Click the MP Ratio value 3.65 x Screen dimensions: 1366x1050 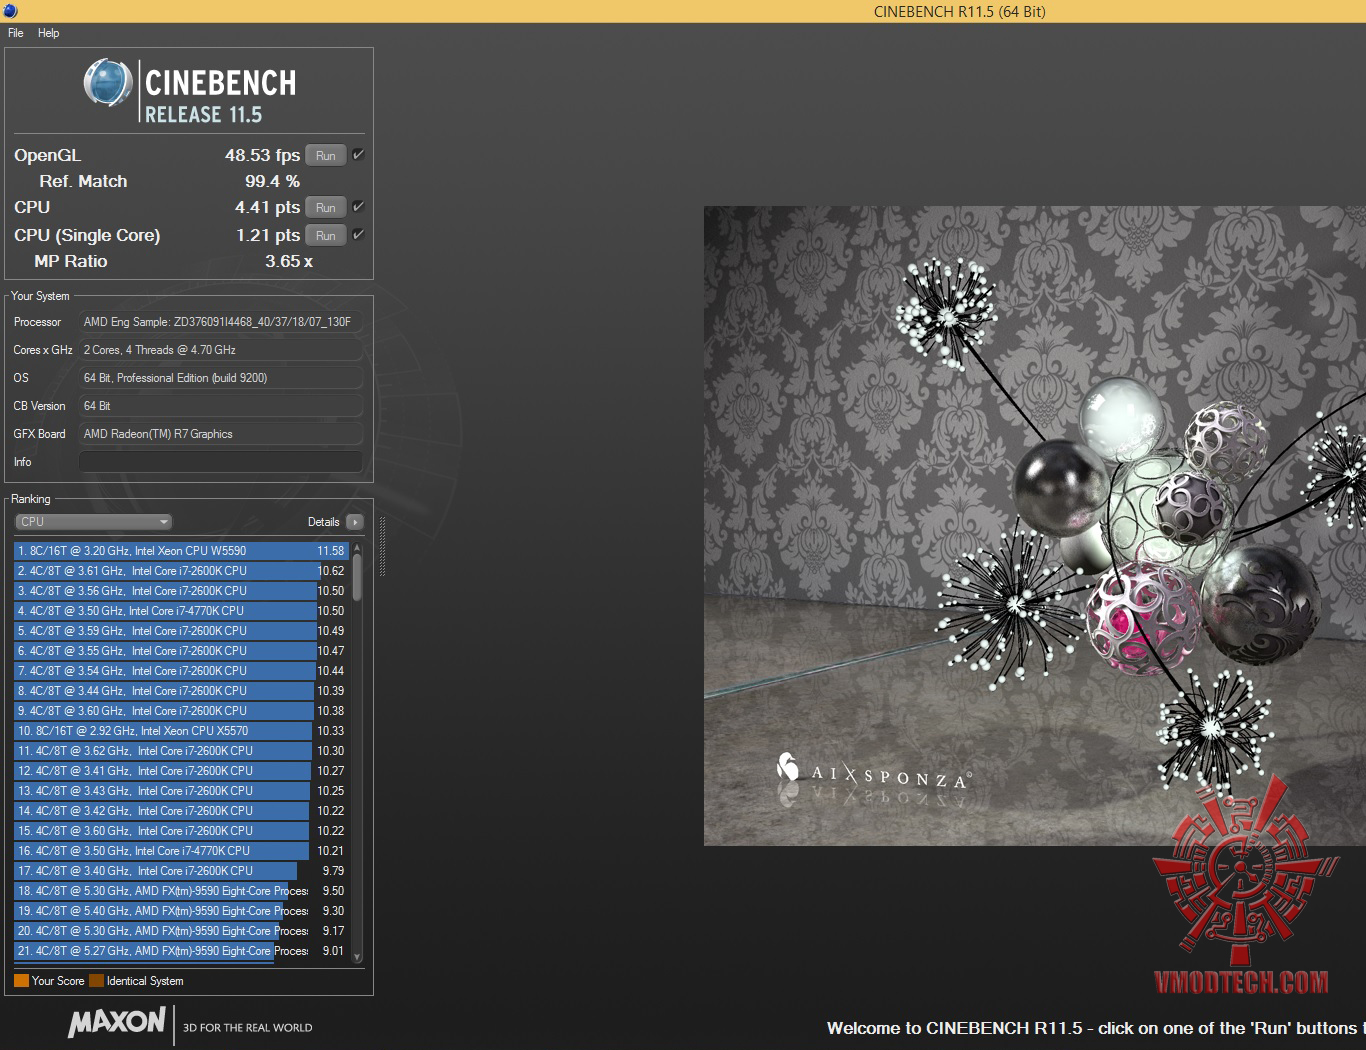pos(289,261)
